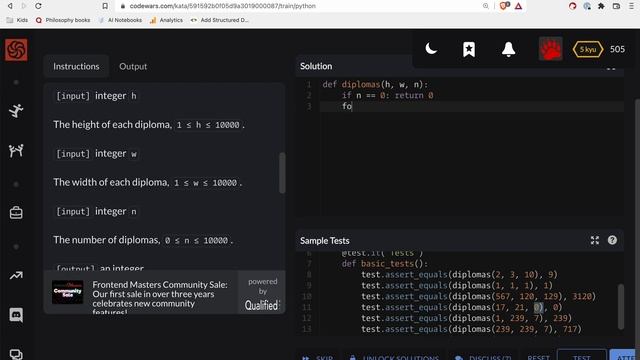Open the red circular extension icon

click(572, 6)
